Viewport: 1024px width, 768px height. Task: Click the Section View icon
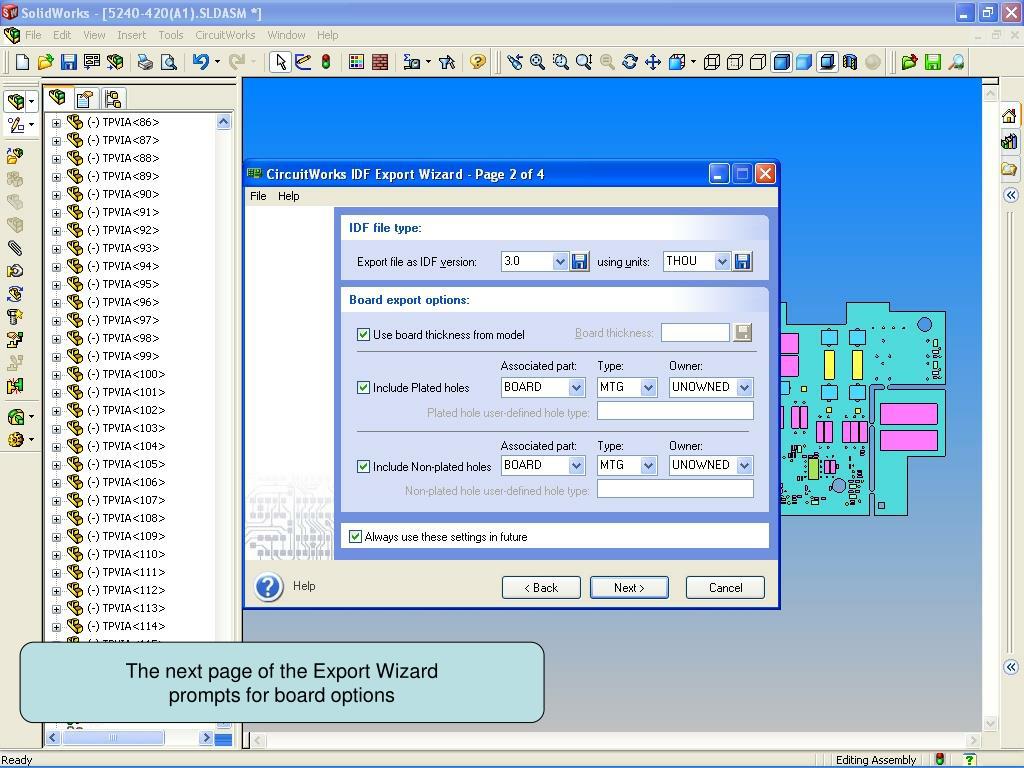click(850, 62)
